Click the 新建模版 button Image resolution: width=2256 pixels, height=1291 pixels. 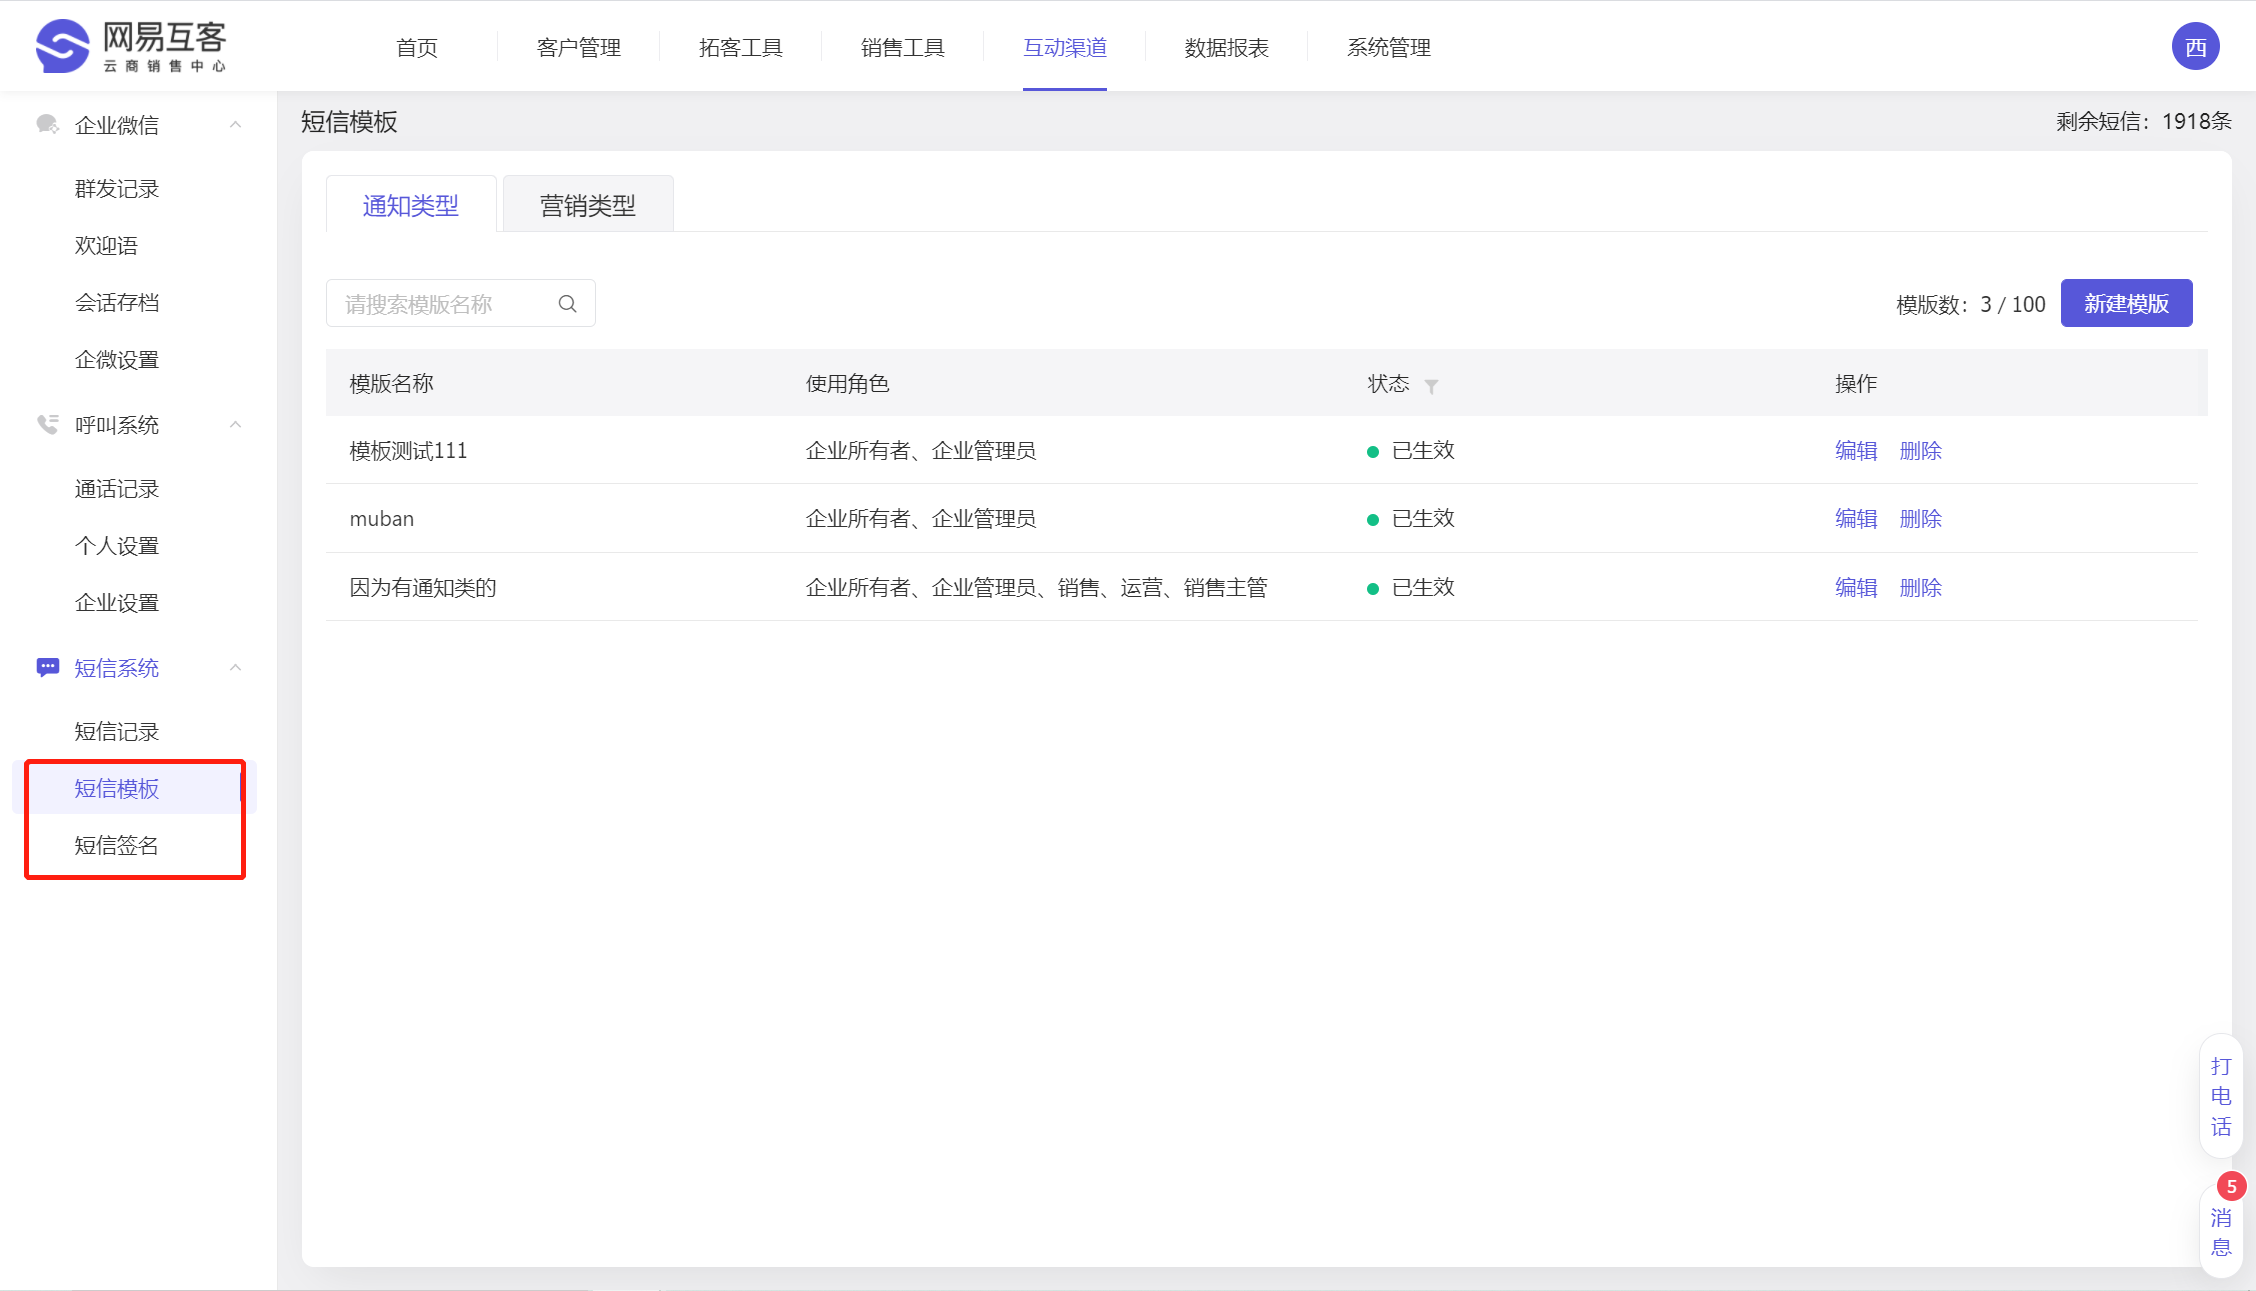[2126, 303]
